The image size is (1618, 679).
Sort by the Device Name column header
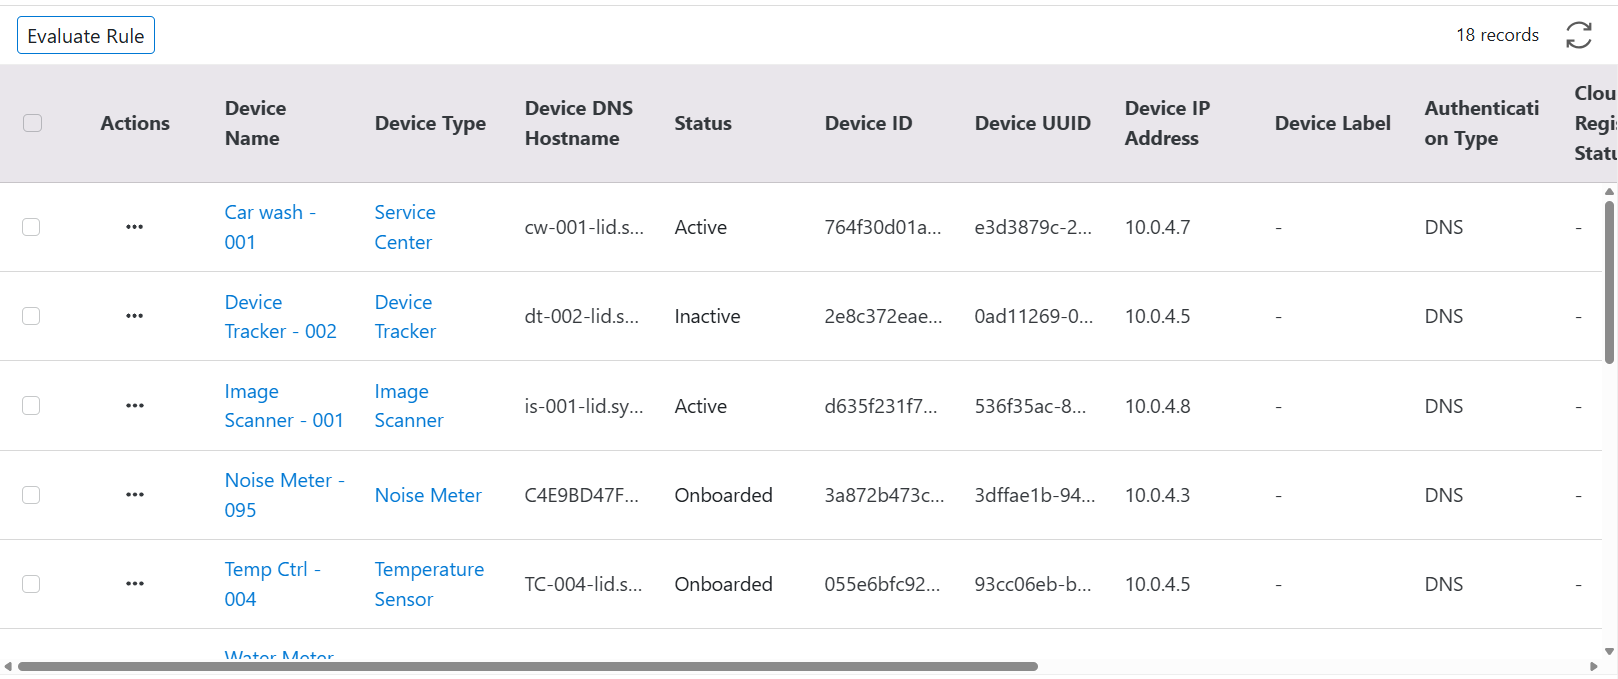point(255,123)
